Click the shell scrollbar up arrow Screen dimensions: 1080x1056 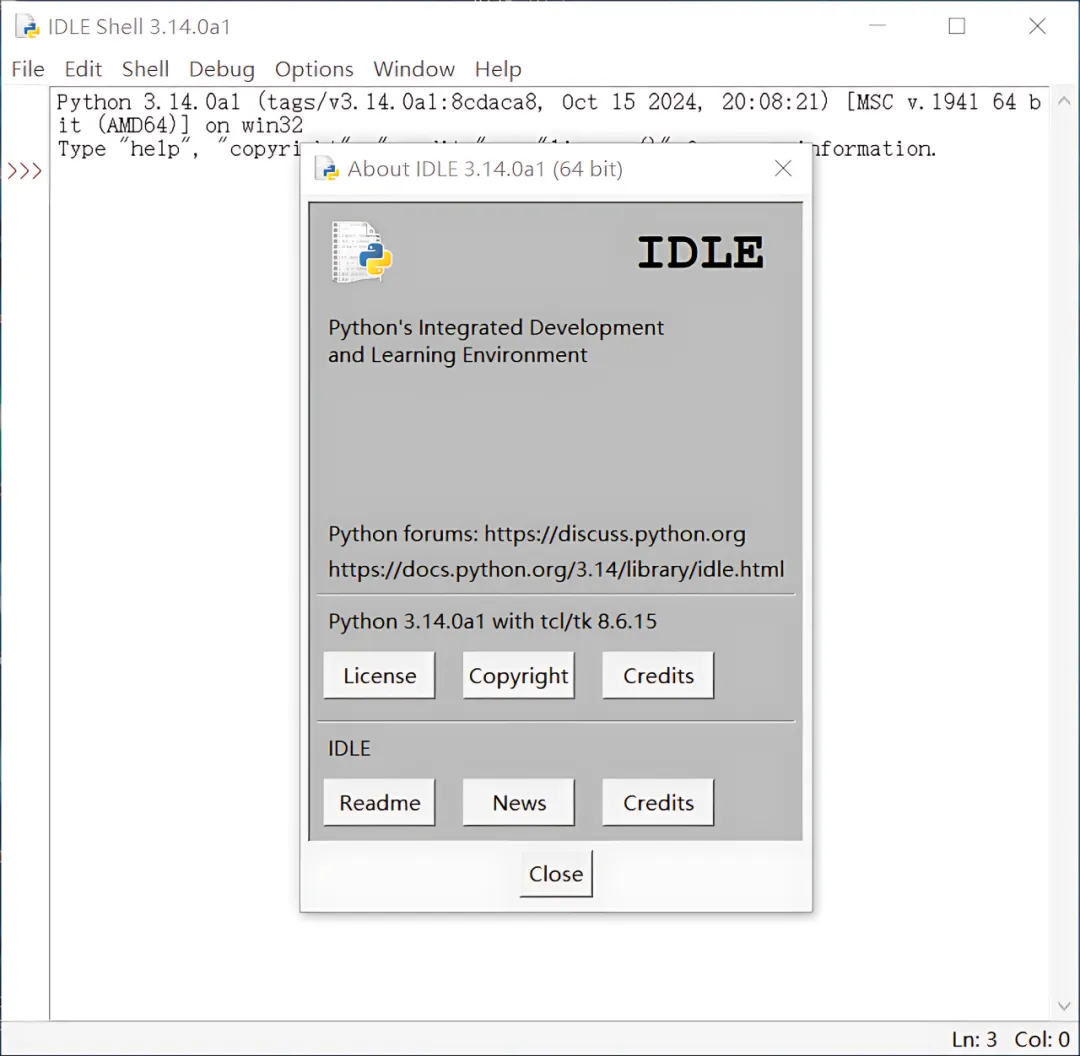[1064, 101]
